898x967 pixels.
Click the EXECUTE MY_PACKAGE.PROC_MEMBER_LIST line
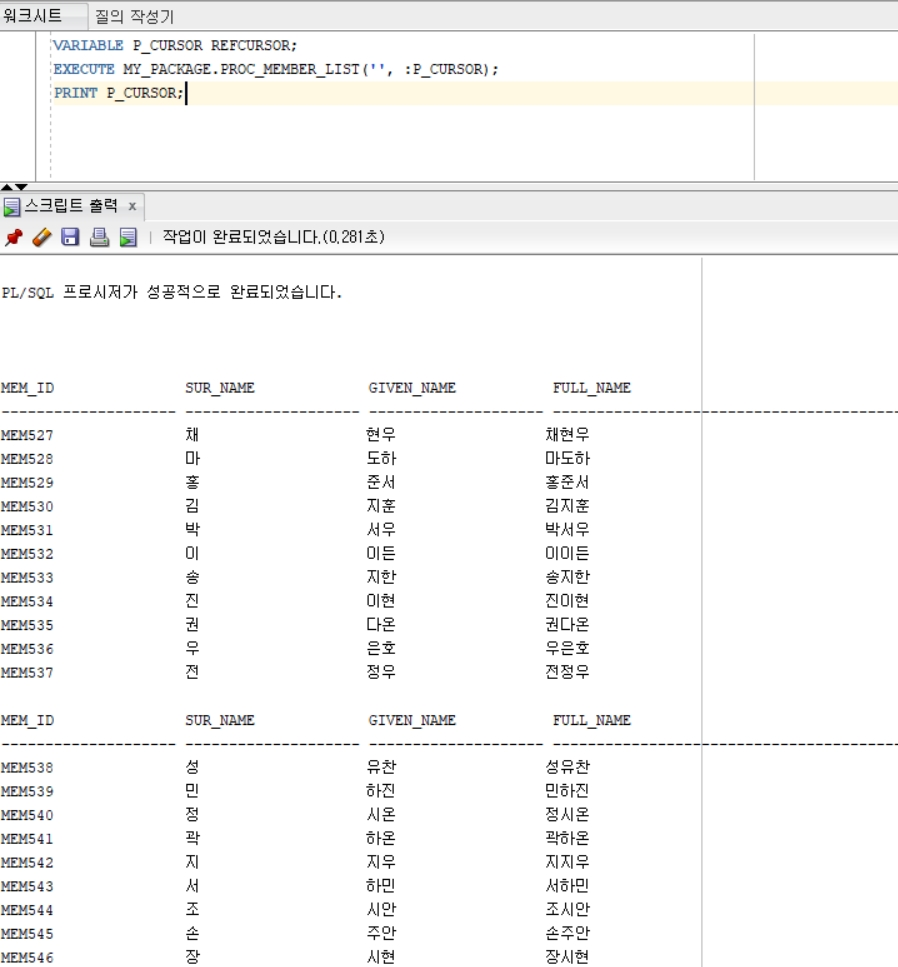tap(276, 69)
